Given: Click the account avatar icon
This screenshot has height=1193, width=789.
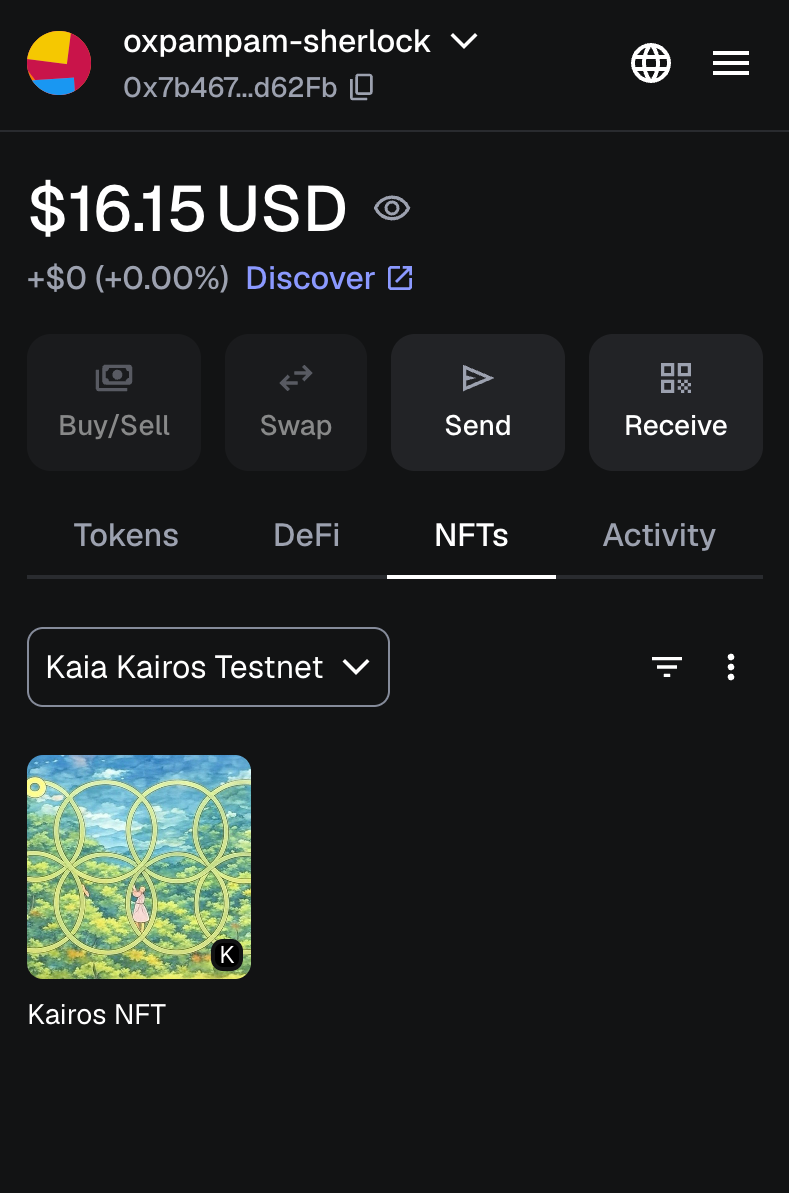Looking at the screenshot, I should (59, 63).
